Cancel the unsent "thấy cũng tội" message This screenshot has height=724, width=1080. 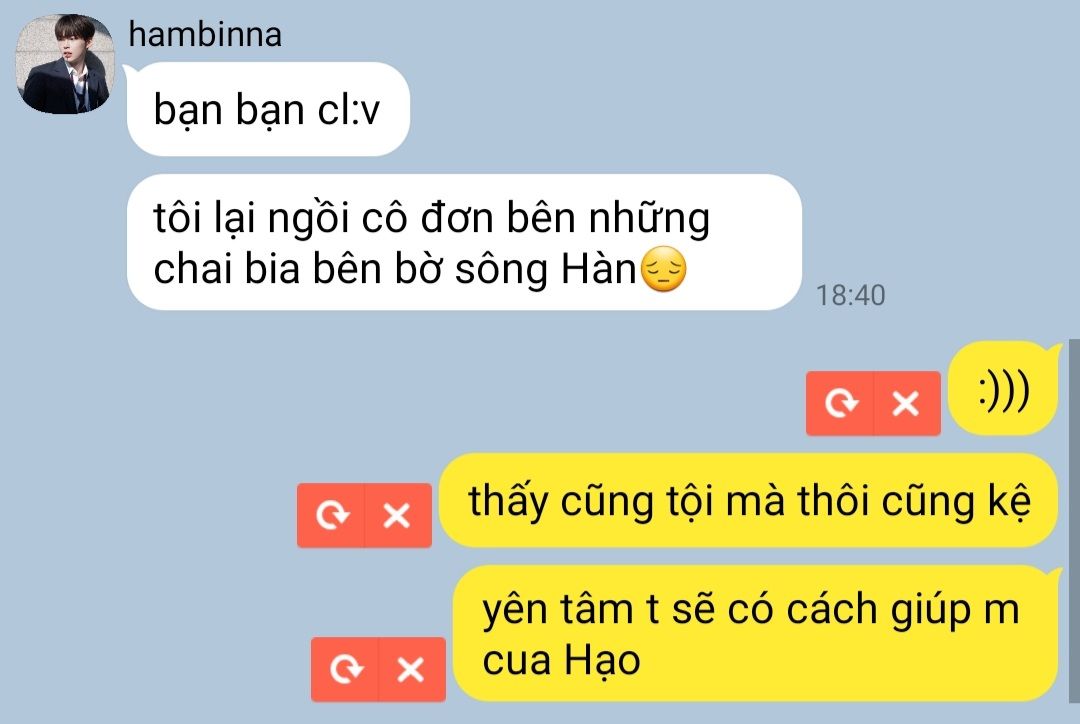397,515
